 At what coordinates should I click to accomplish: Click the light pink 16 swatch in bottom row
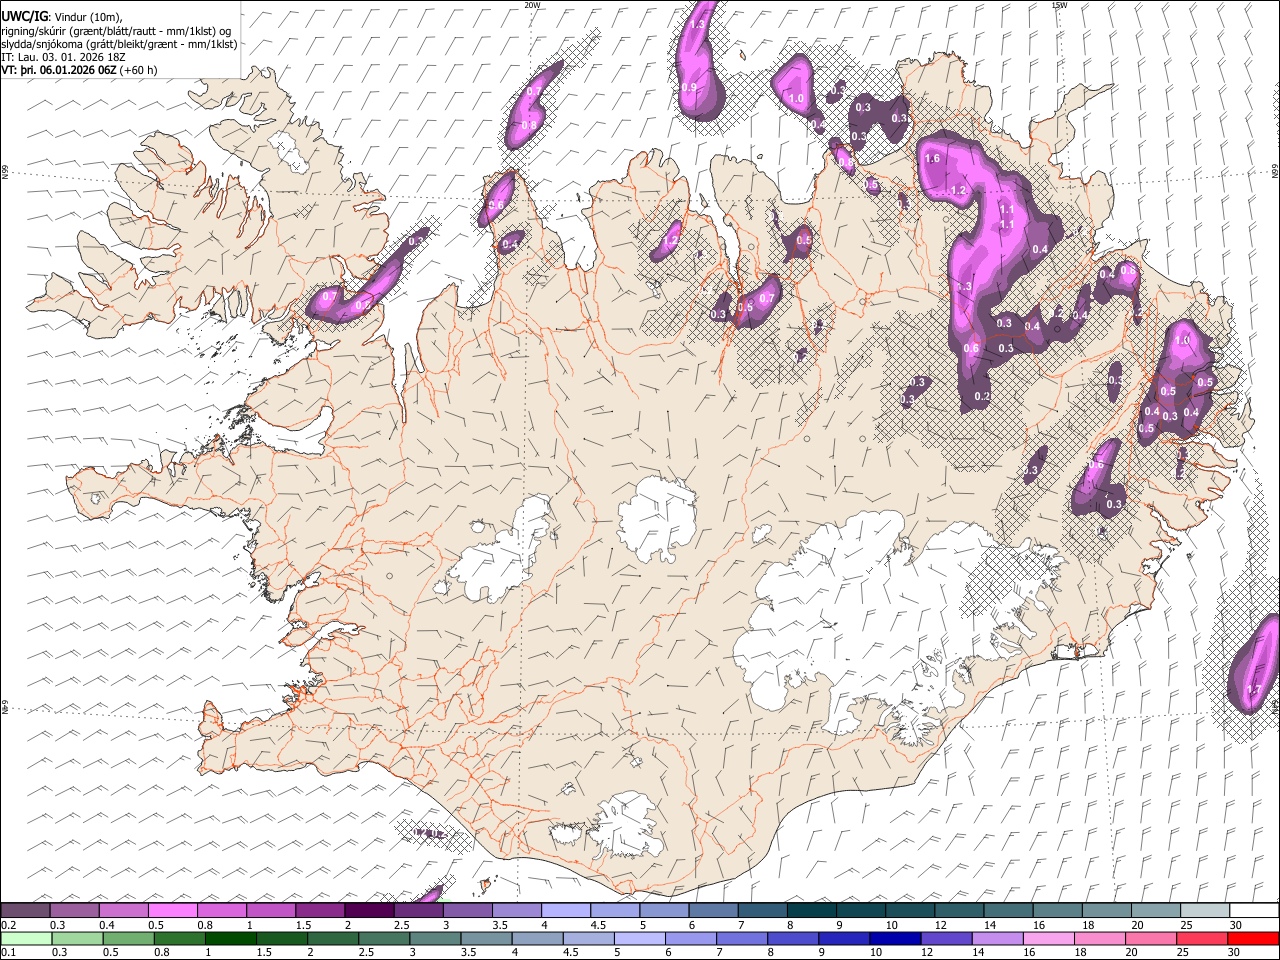[1048, 938]
